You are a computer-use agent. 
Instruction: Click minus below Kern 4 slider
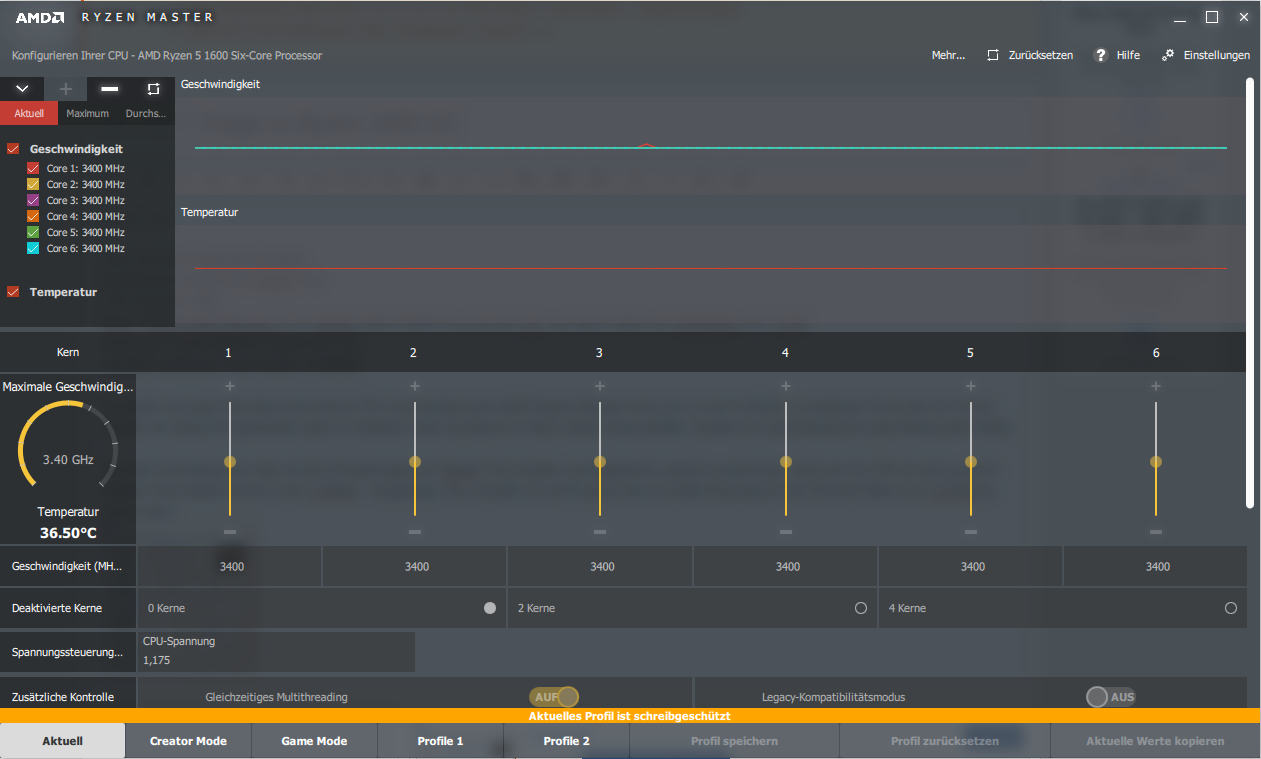point(786,532)
